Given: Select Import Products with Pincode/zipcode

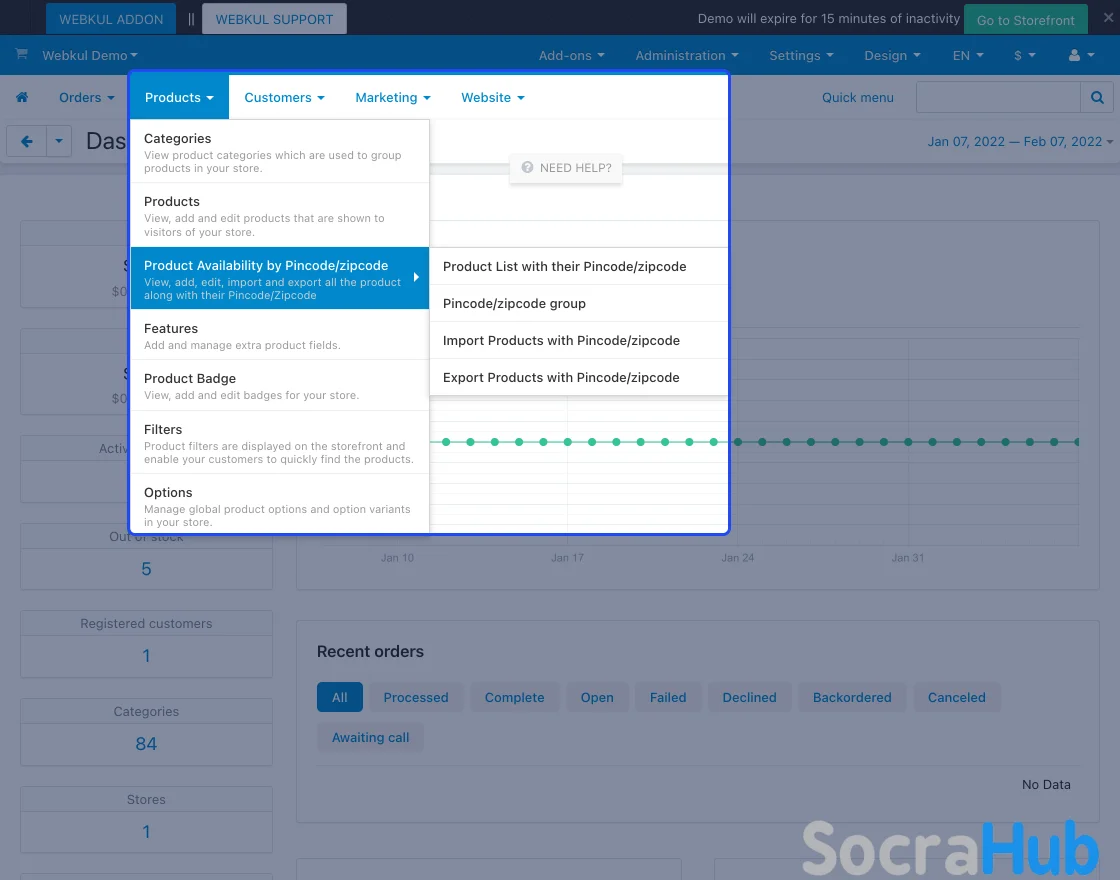Looking at the screenshot, I should coord(561,340).
